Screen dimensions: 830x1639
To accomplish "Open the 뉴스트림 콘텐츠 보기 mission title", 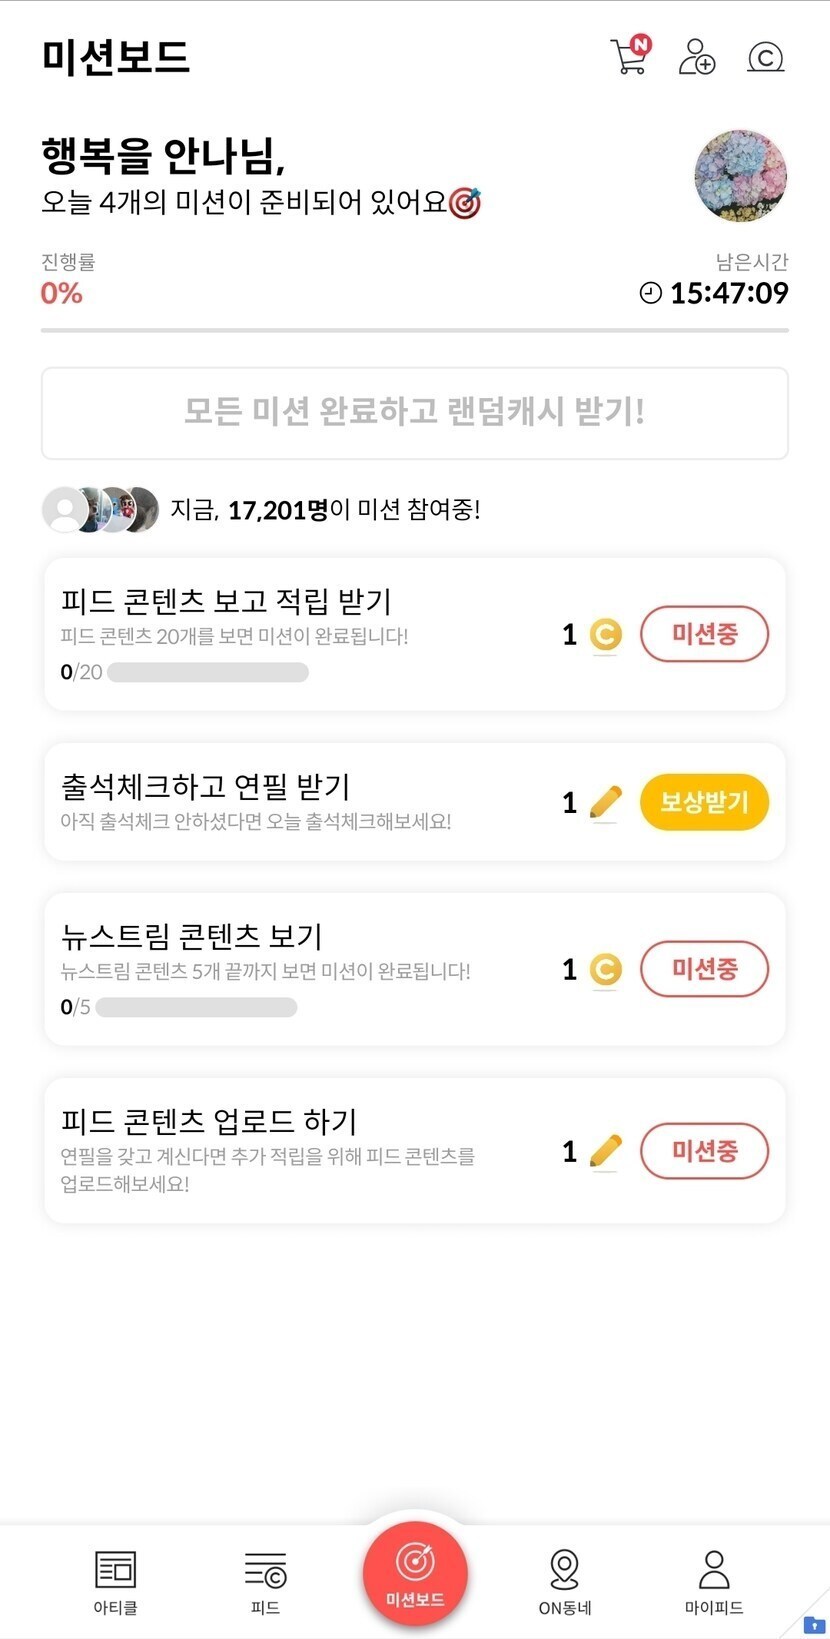I will point(191,936).
